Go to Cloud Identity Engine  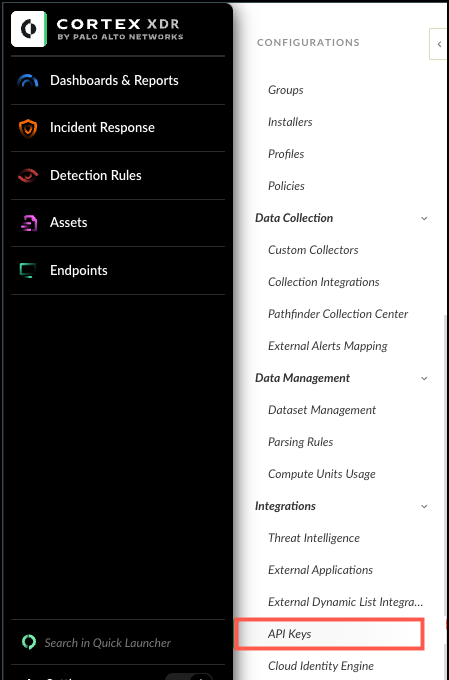pyautogui.click(x=321, y=666)
